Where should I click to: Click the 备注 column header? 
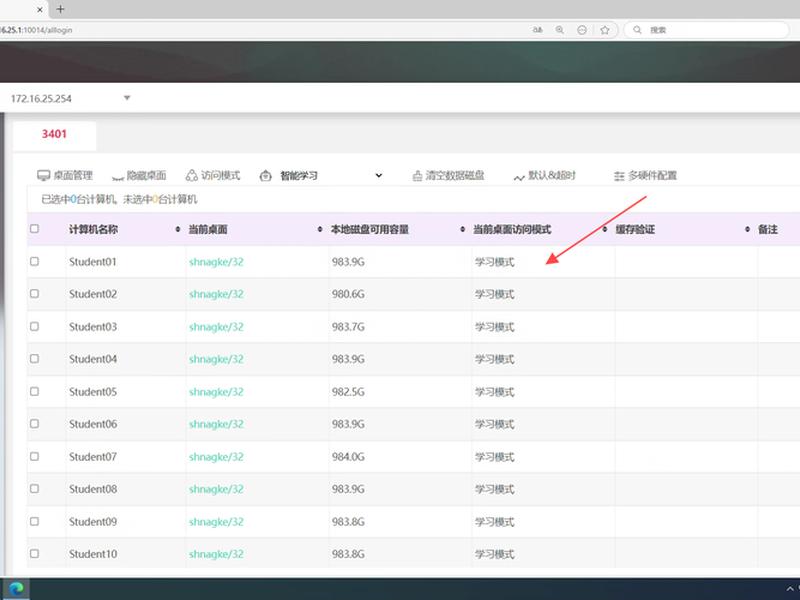tap(768, 230)
